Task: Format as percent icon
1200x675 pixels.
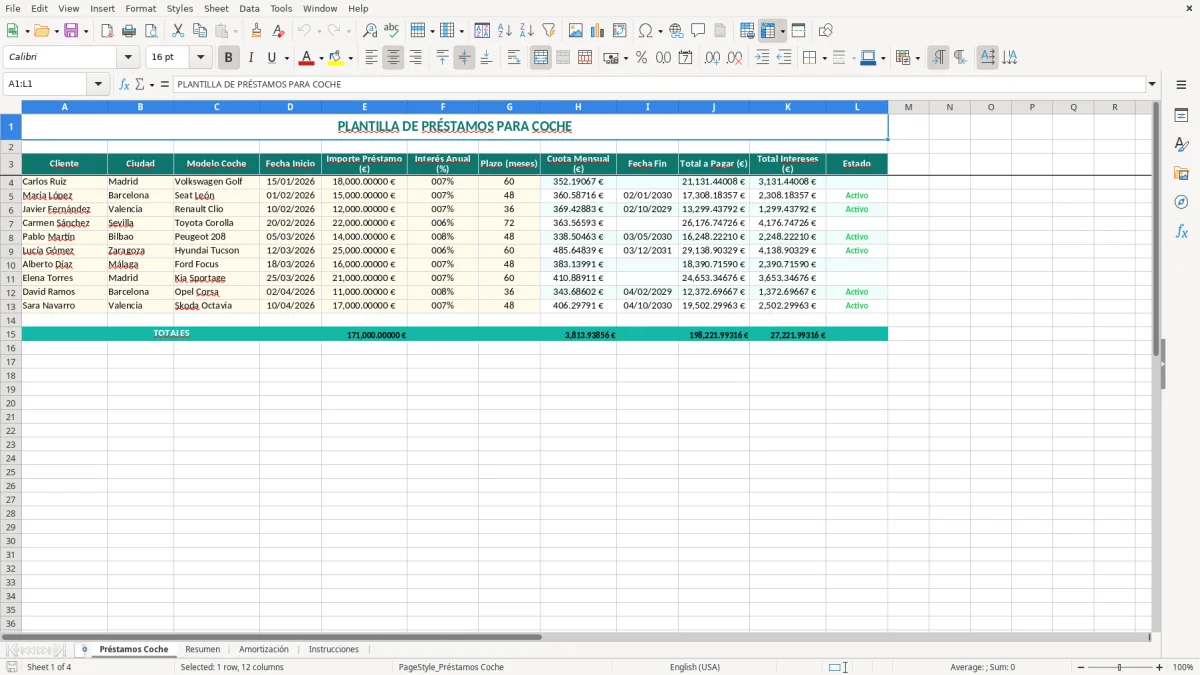Action: (x=642, y=58)
